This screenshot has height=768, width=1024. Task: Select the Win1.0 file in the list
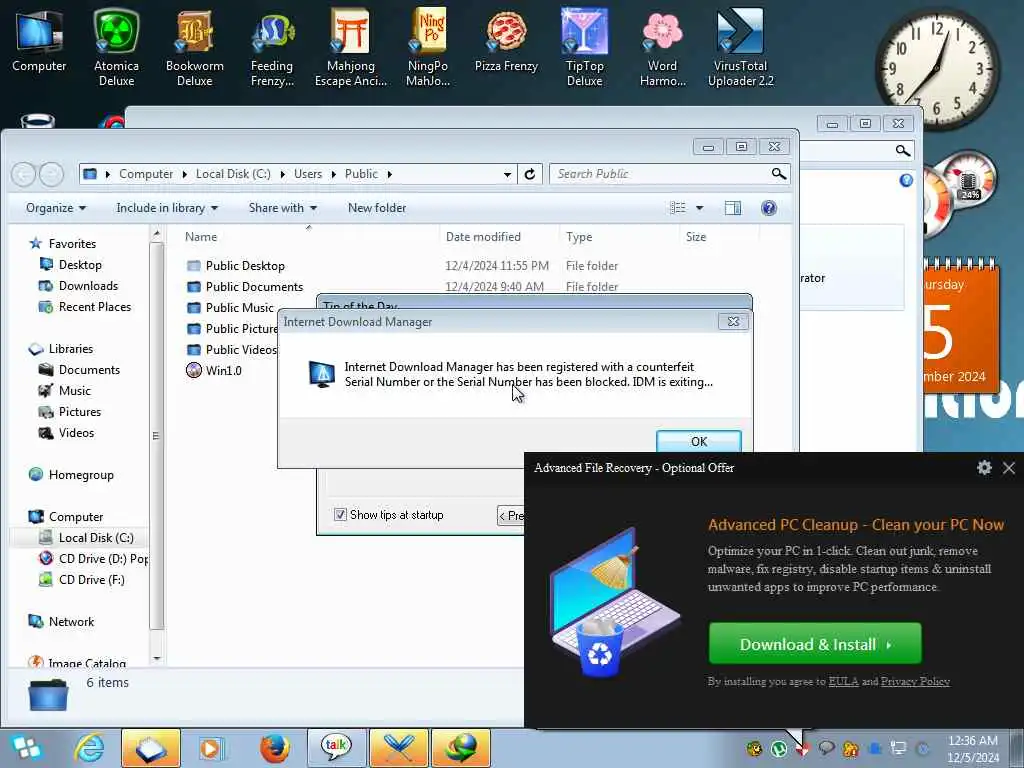[x=223, y=370]
